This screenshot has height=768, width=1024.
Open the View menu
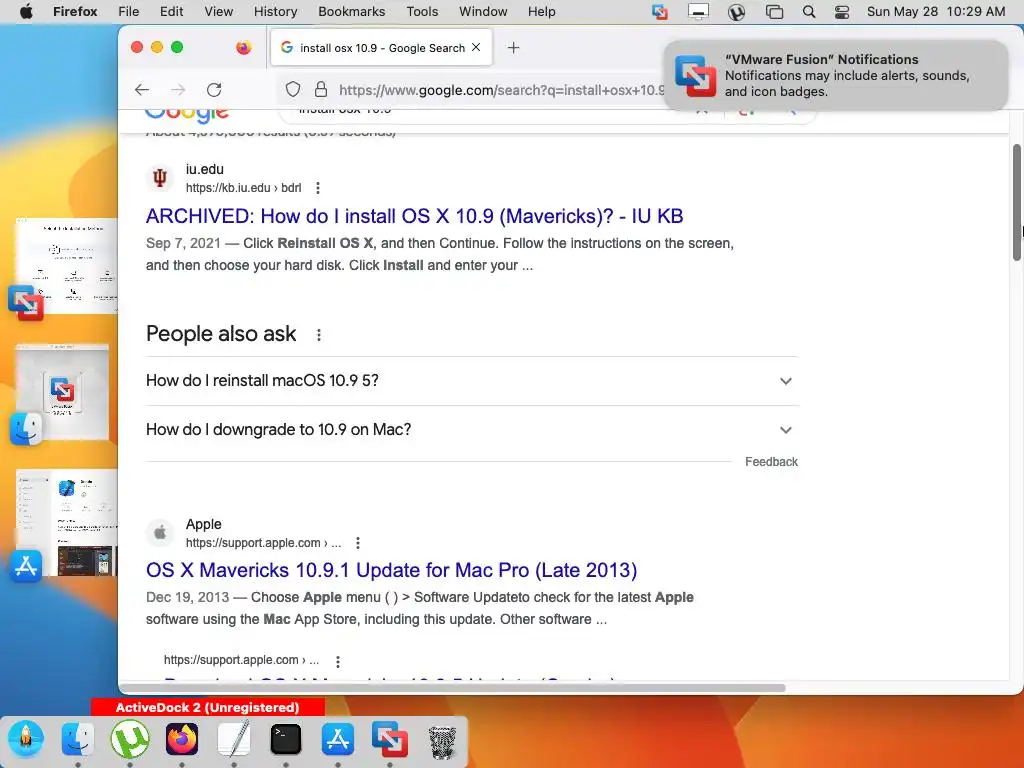[x=218, y=11]
